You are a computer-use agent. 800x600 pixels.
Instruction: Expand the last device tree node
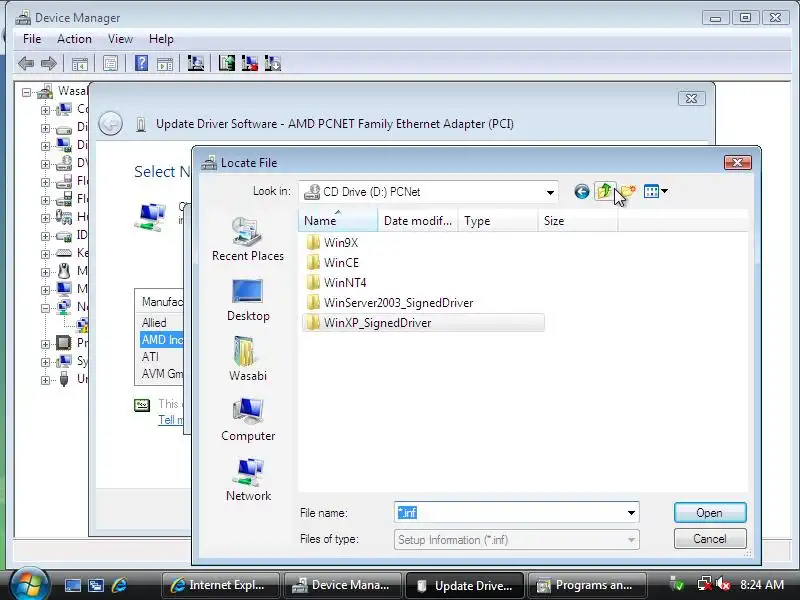coord(45,380)
